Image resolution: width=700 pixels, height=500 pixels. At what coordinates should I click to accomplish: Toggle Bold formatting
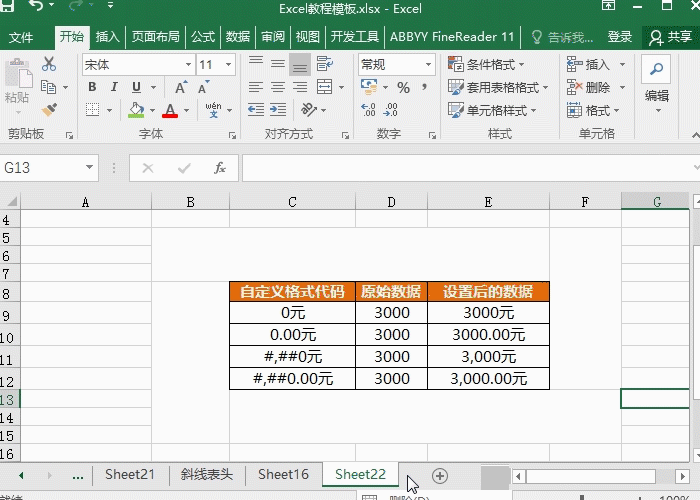91,88
